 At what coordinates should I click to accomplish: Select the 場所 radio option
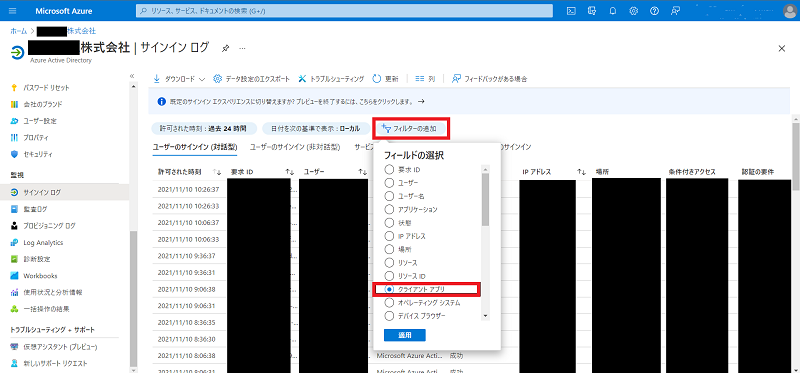tap(389, 249)
